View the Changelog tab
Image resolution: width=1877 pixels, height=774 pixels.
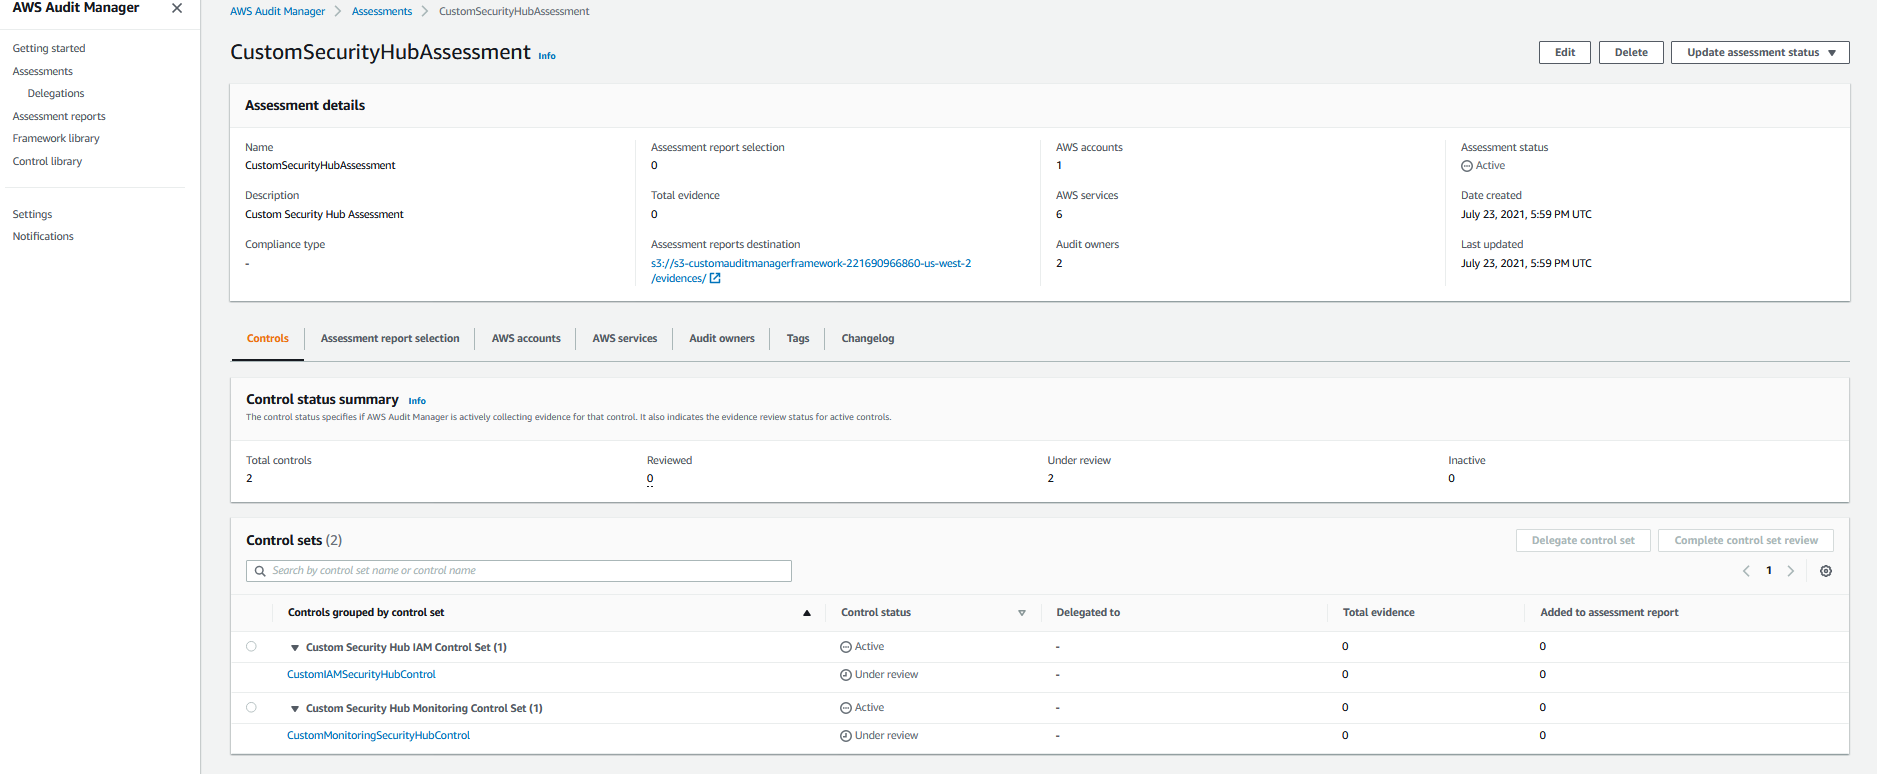[x=868, y=339]
